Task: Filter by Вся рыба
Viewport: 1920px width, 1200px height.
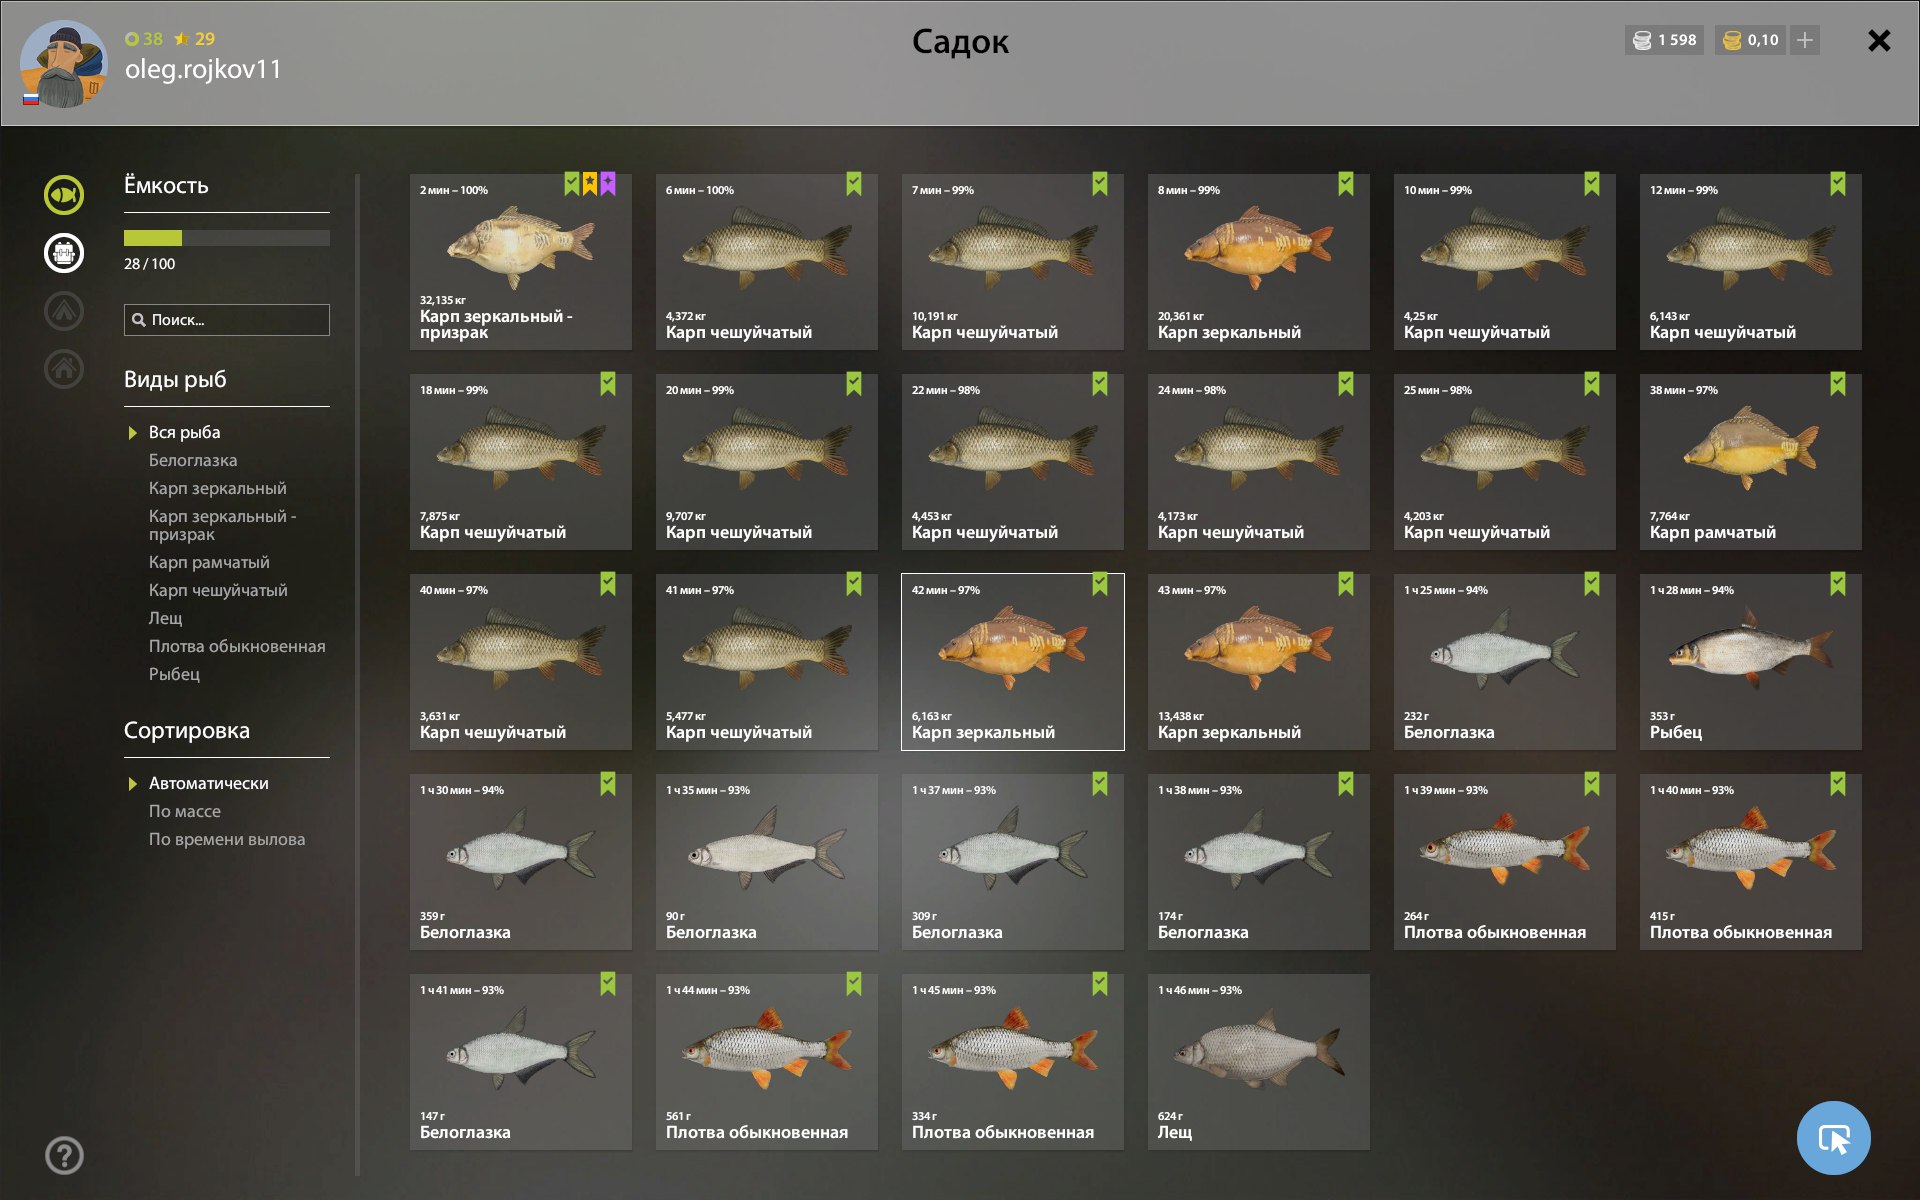Action: pos(184,432)
